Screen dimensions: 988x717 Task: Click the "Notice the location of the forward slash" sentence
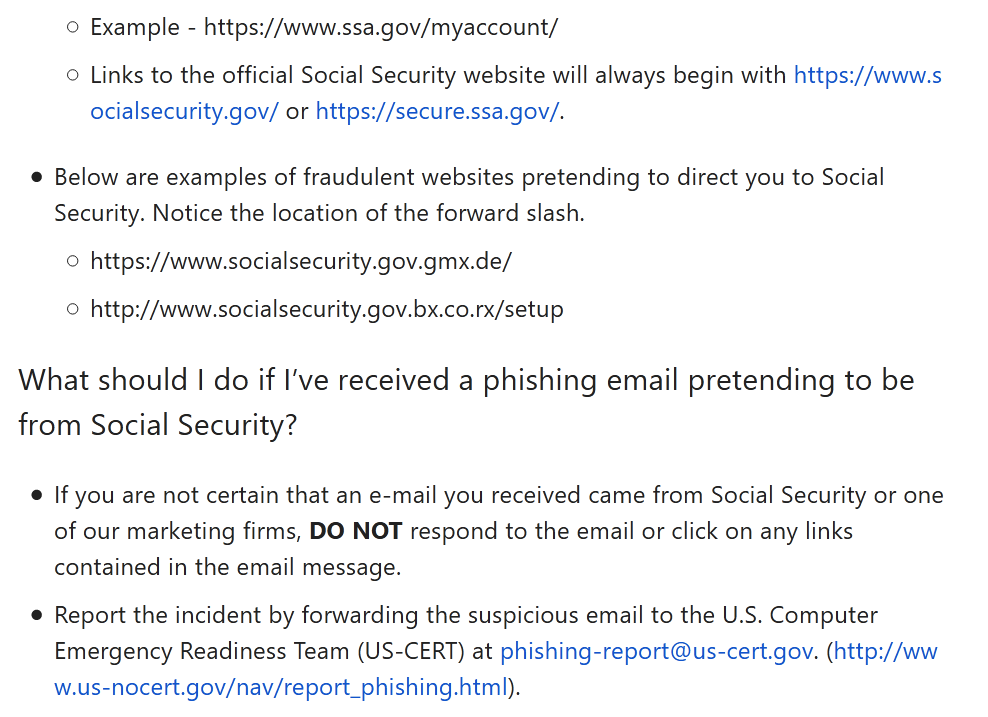pyautogui.click(x=368, y=213)
